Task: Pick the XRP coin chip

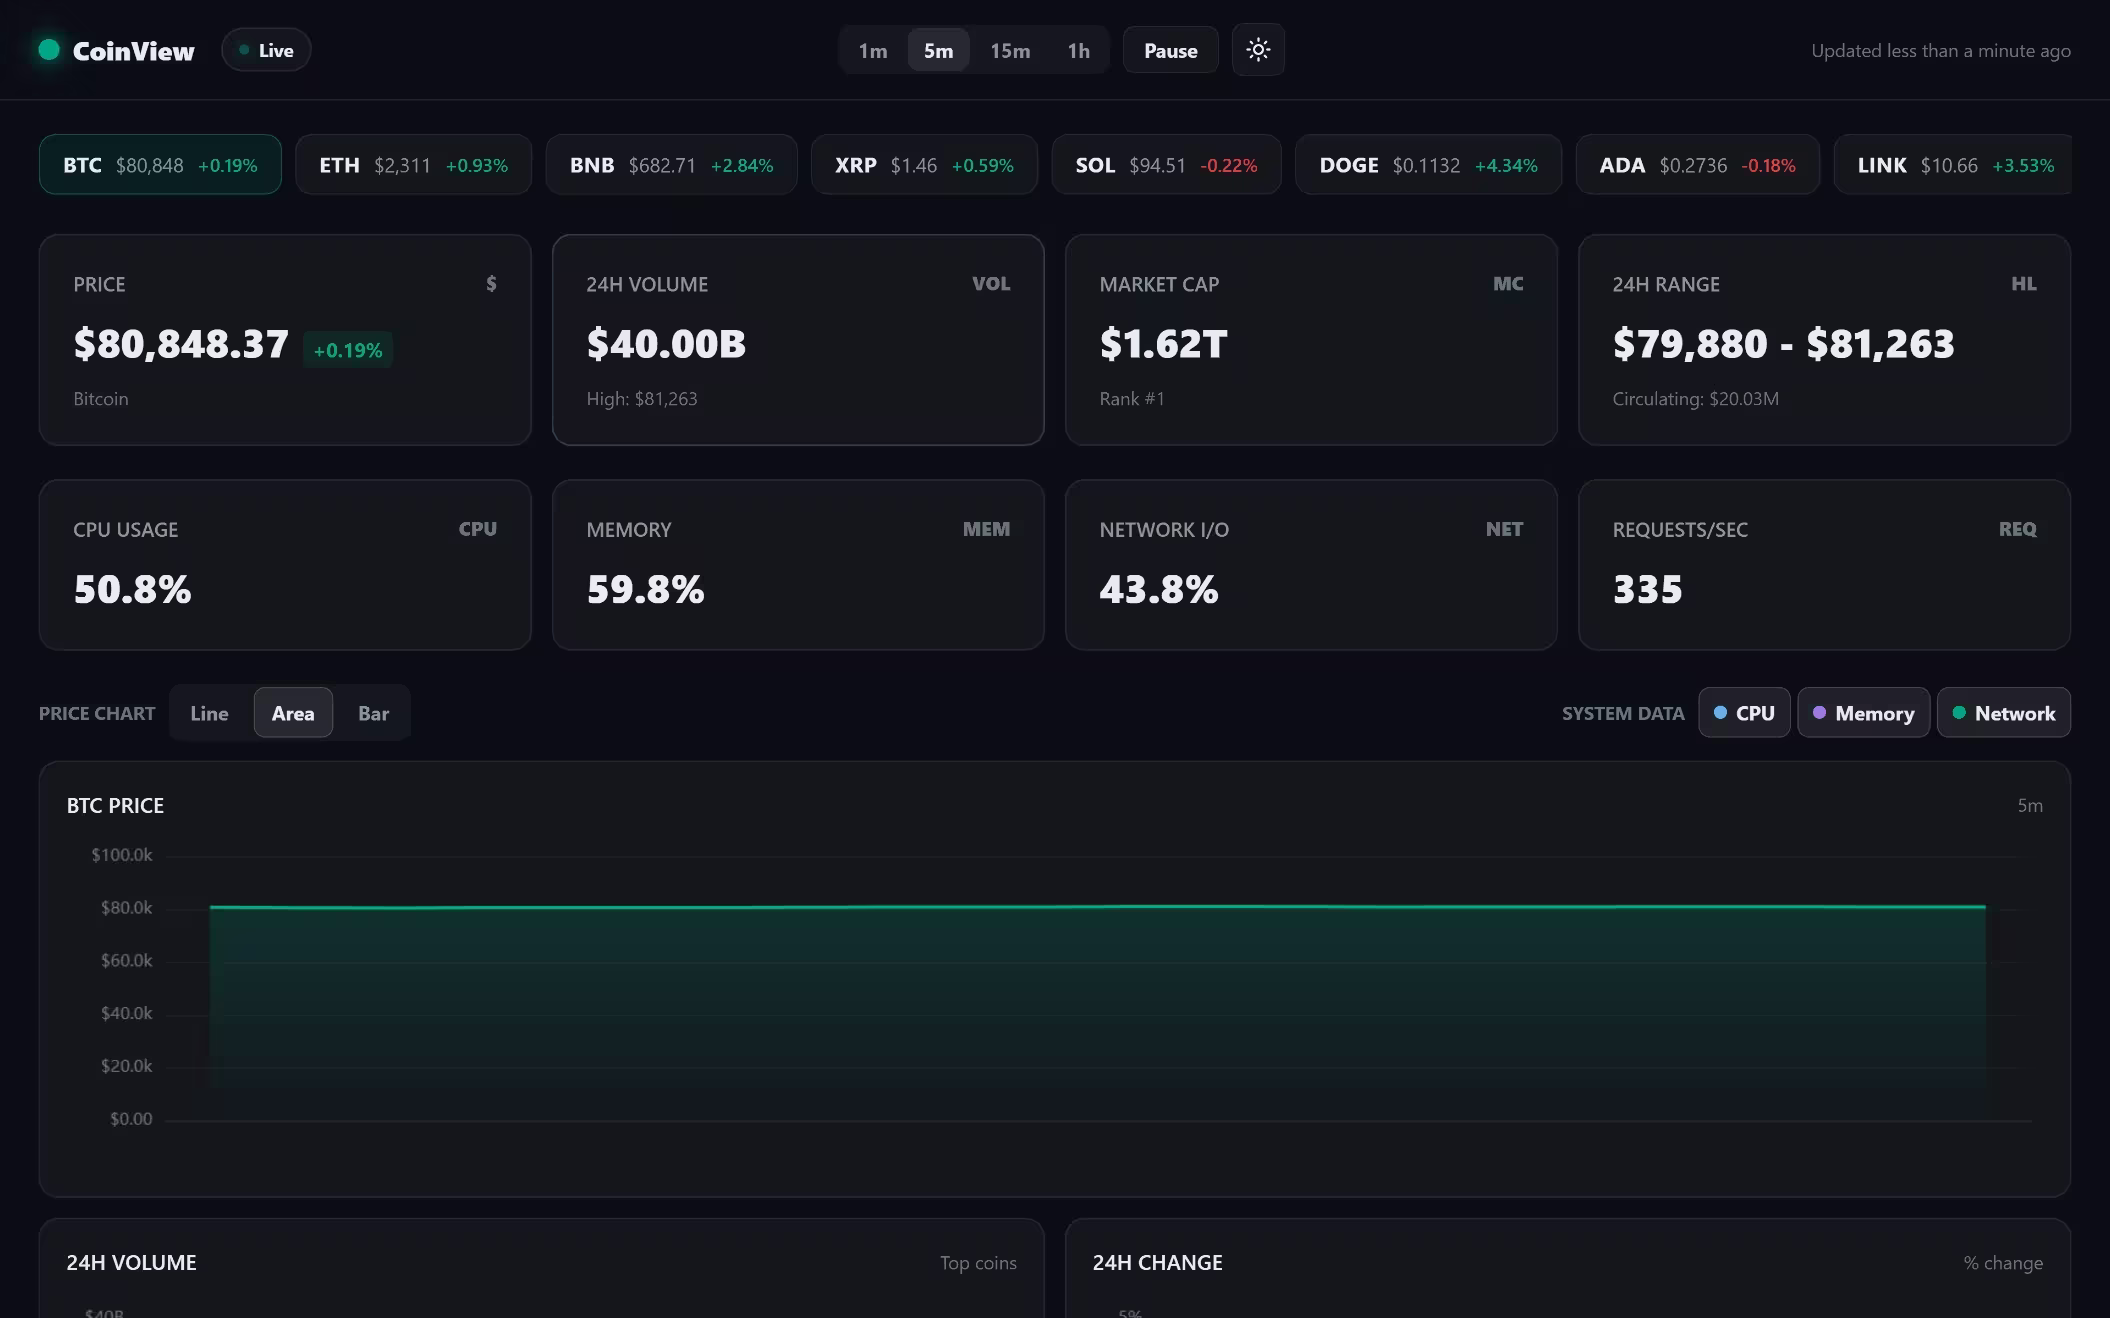Action: coord(924,165)
